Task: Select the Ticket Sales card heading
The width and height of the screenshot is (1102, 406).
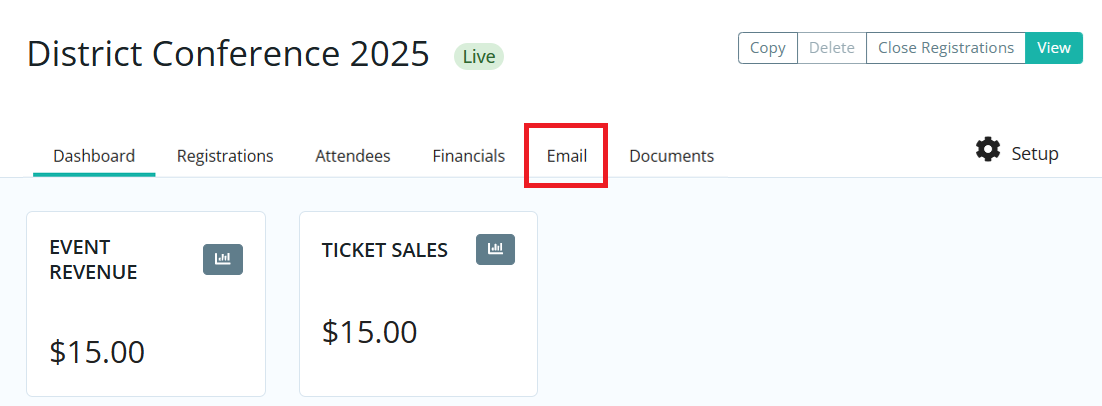Action: (385, 250)
